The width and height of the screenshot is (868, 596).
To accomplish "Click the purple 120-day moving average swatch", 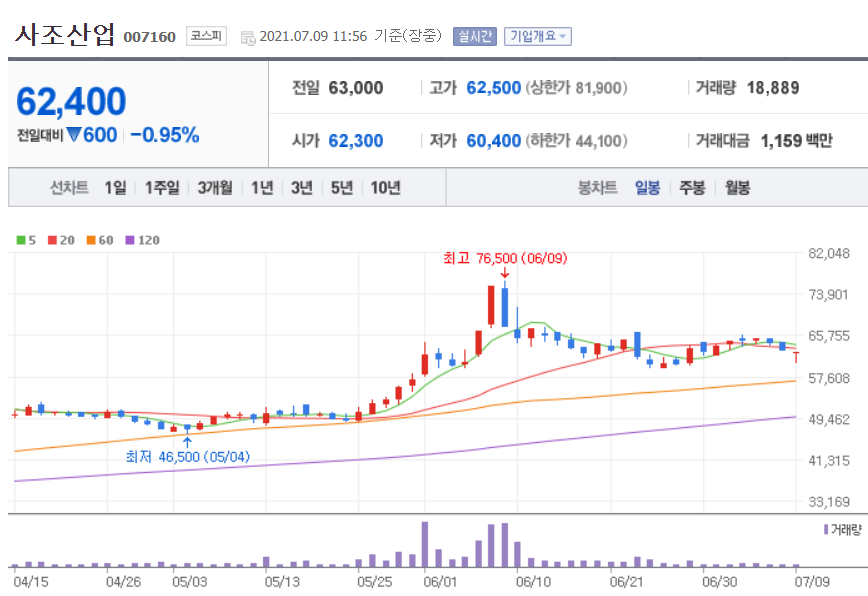I will click(130, 240).
